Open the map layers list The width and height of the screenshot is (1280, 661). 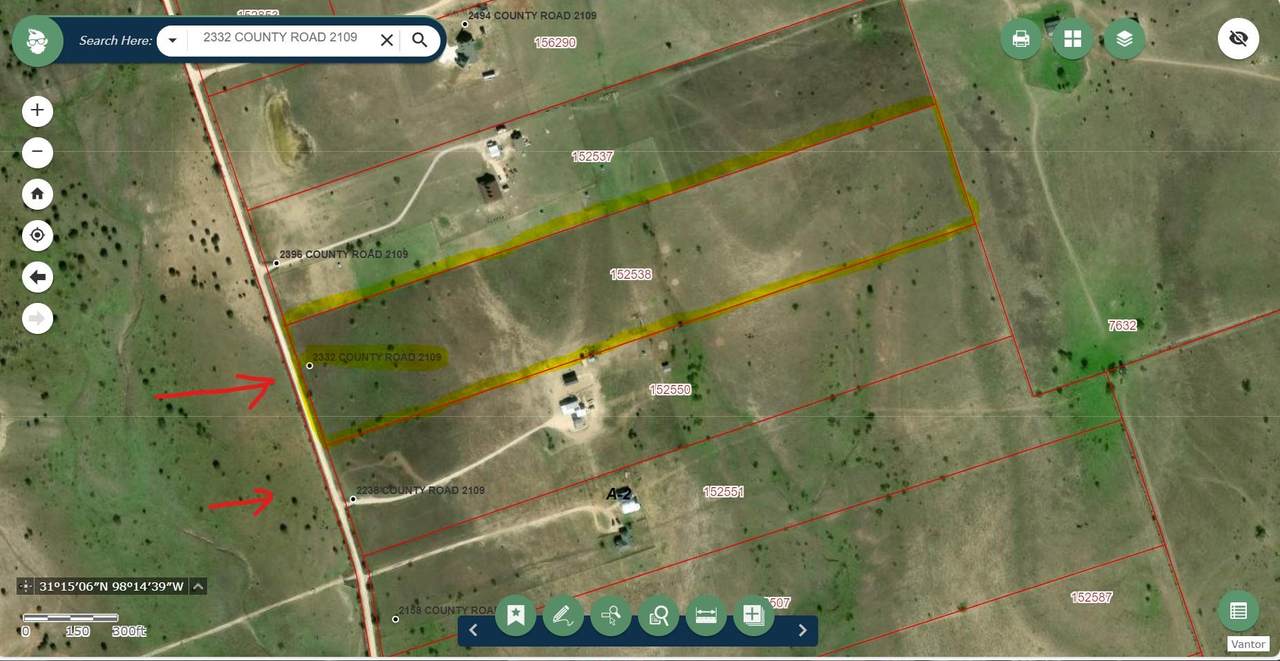pos(1125,39)
